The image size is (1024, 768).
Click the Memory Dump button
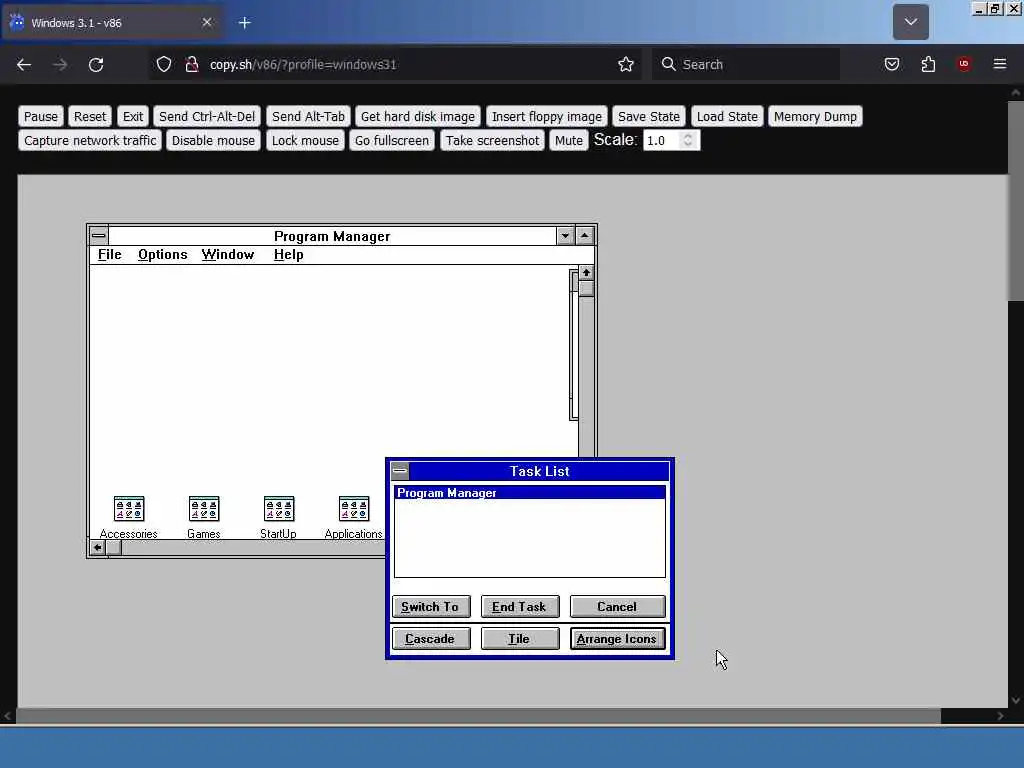point(815,116)
